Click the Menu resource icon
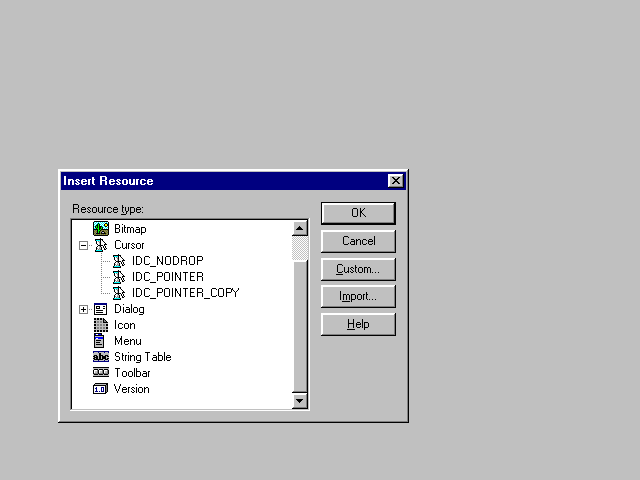This screenshot has width=640, height=480. (x=100, y=341)
